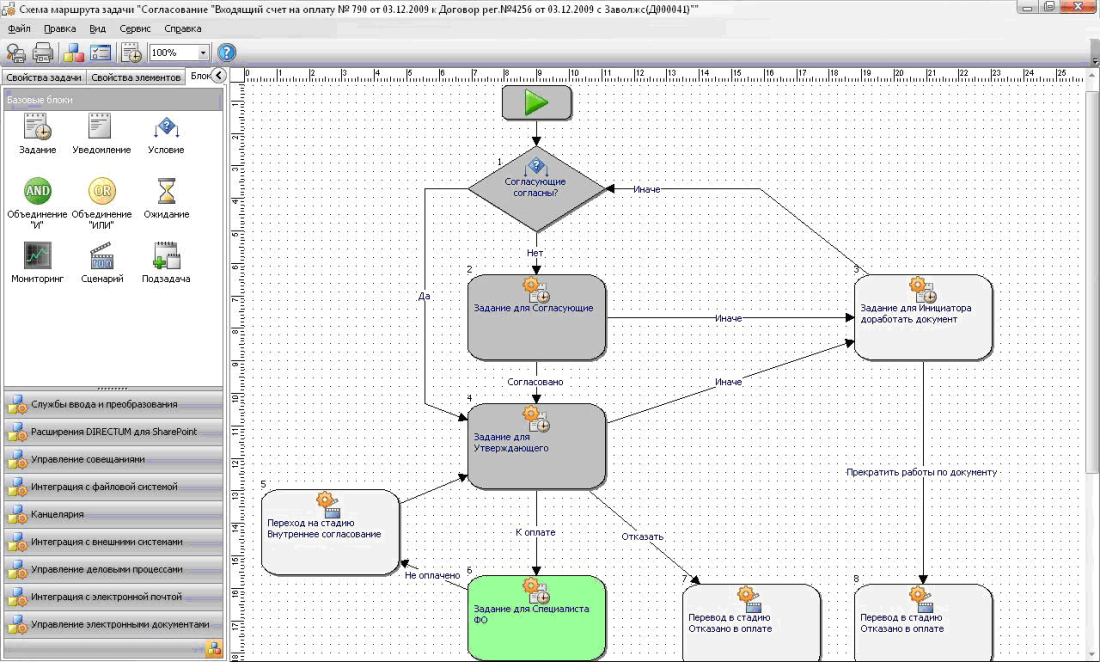Expand Службы ввода и преобразования group

[114, 404]
